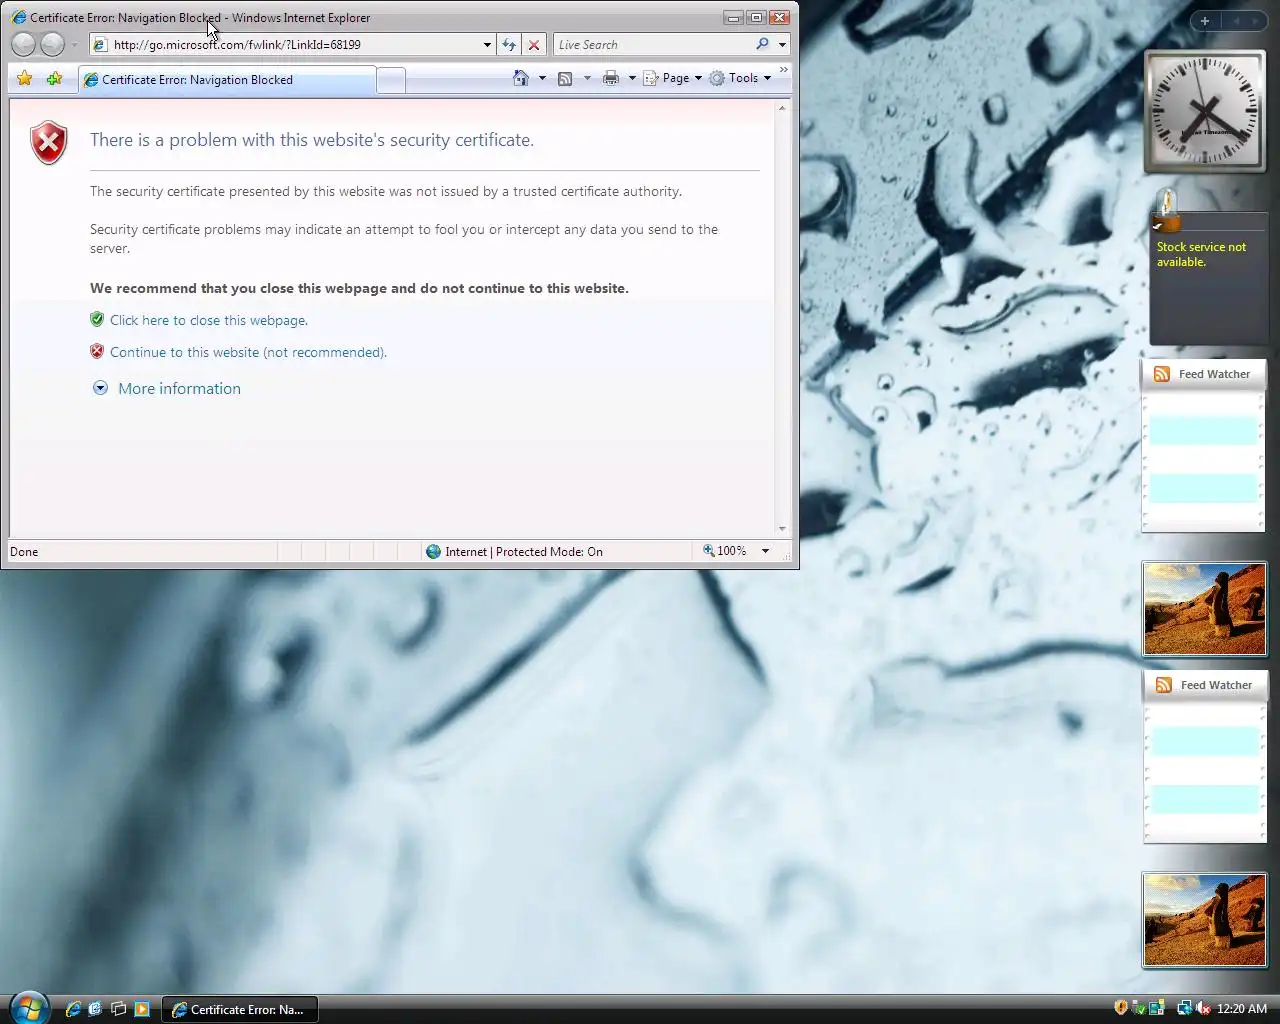The width and height of the screenshot is (1280, 1024).
Task: Click the Done status bar text
Action: coord(24,551)
